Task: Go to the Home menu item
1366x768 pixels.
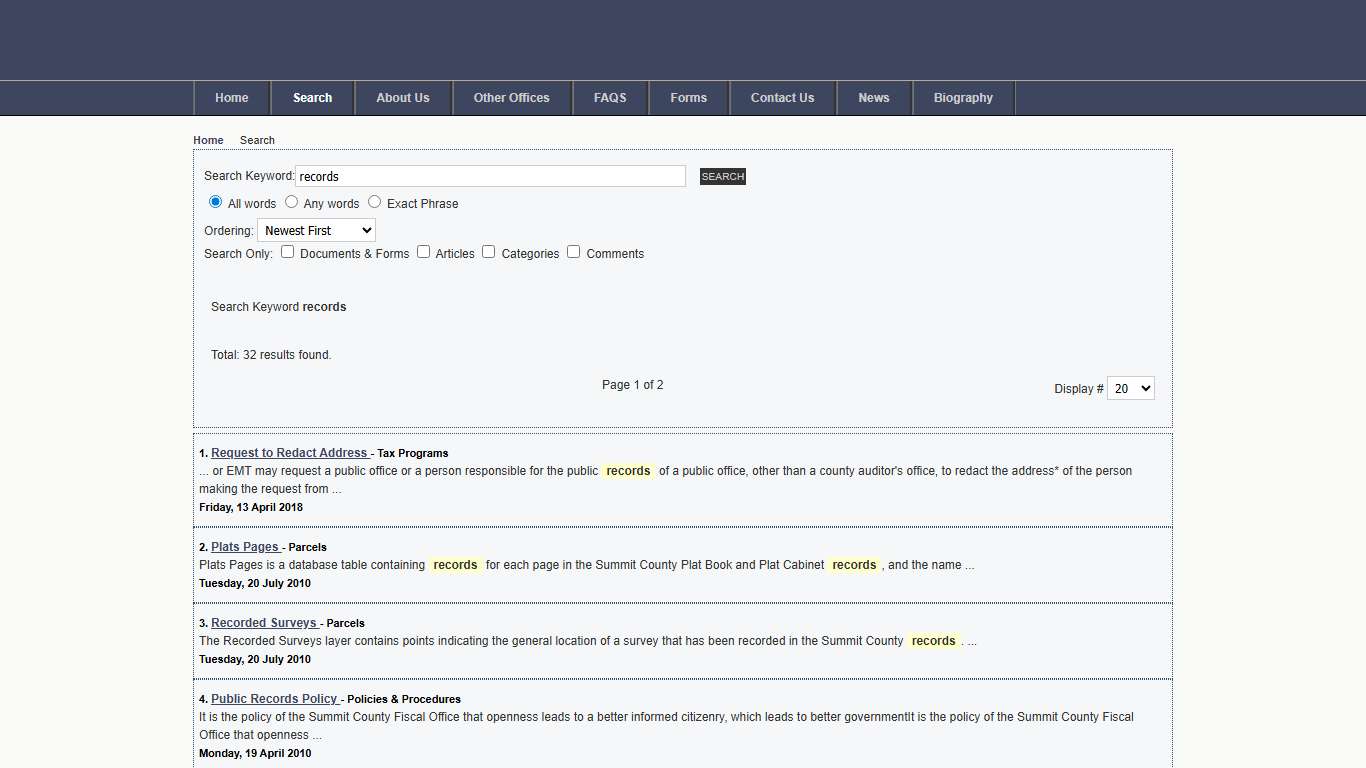Action: [232, 98]
